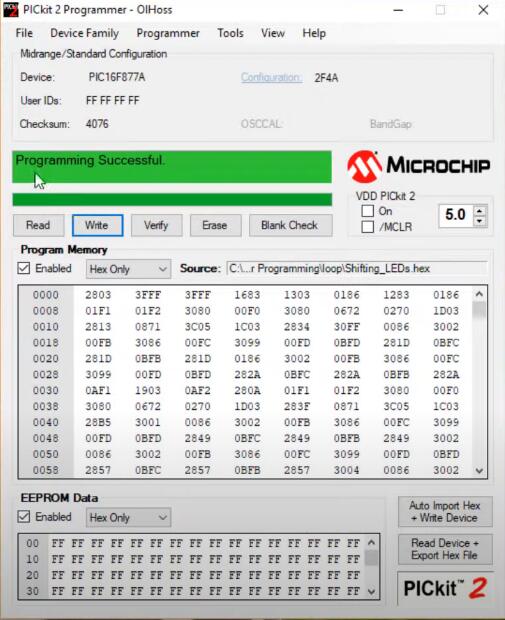
Task: Select EEPROM row address 00
Action: pos(32,543)
